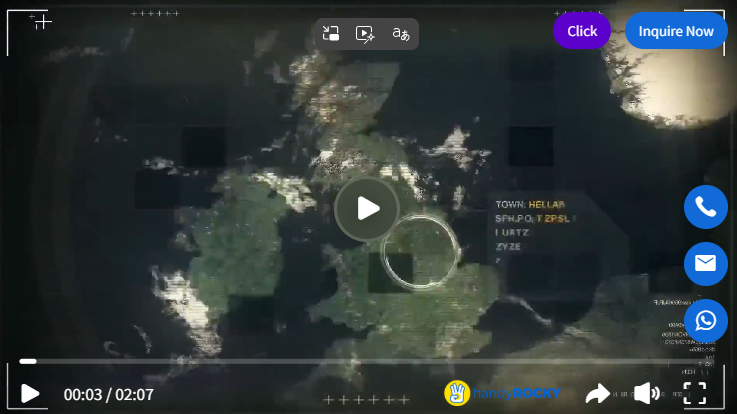
Task: Click the hancyROCKY logo
Action: [503, 393]
